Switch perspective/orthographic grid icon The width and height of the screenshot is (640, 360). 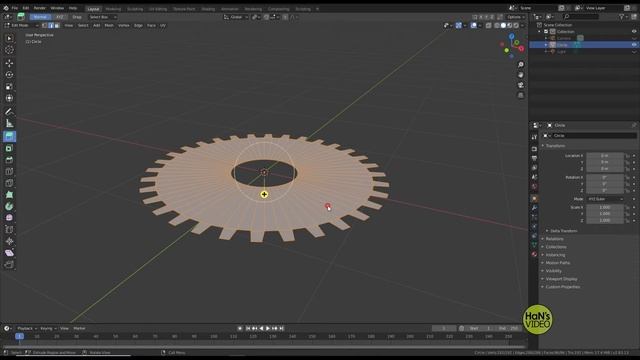[520, 96]
